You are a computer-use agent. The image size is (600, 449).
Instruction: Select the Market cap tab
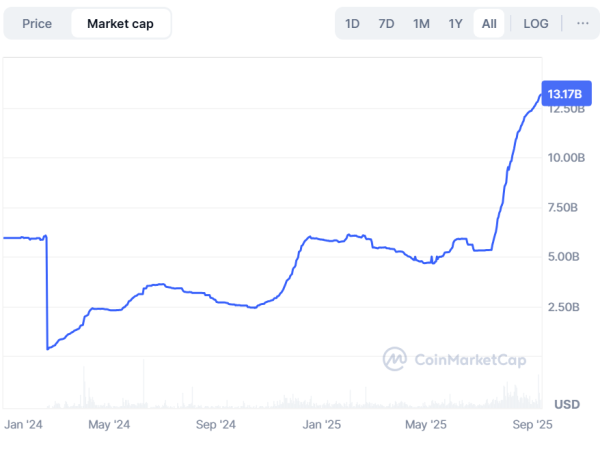120,23
